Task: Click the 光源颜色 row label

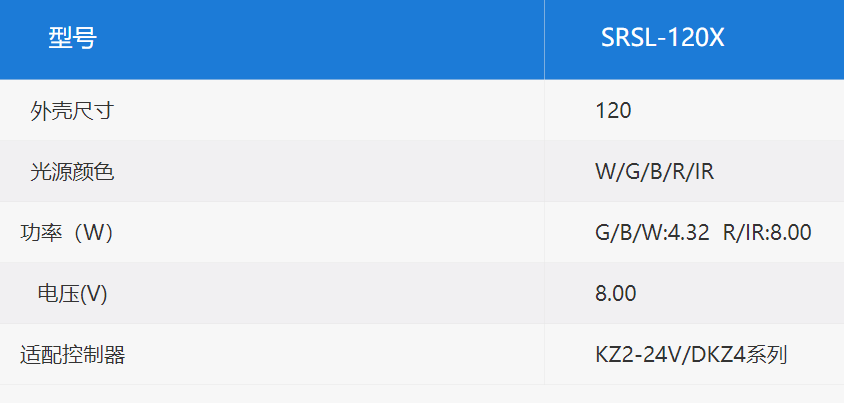Action: point(72,172)
